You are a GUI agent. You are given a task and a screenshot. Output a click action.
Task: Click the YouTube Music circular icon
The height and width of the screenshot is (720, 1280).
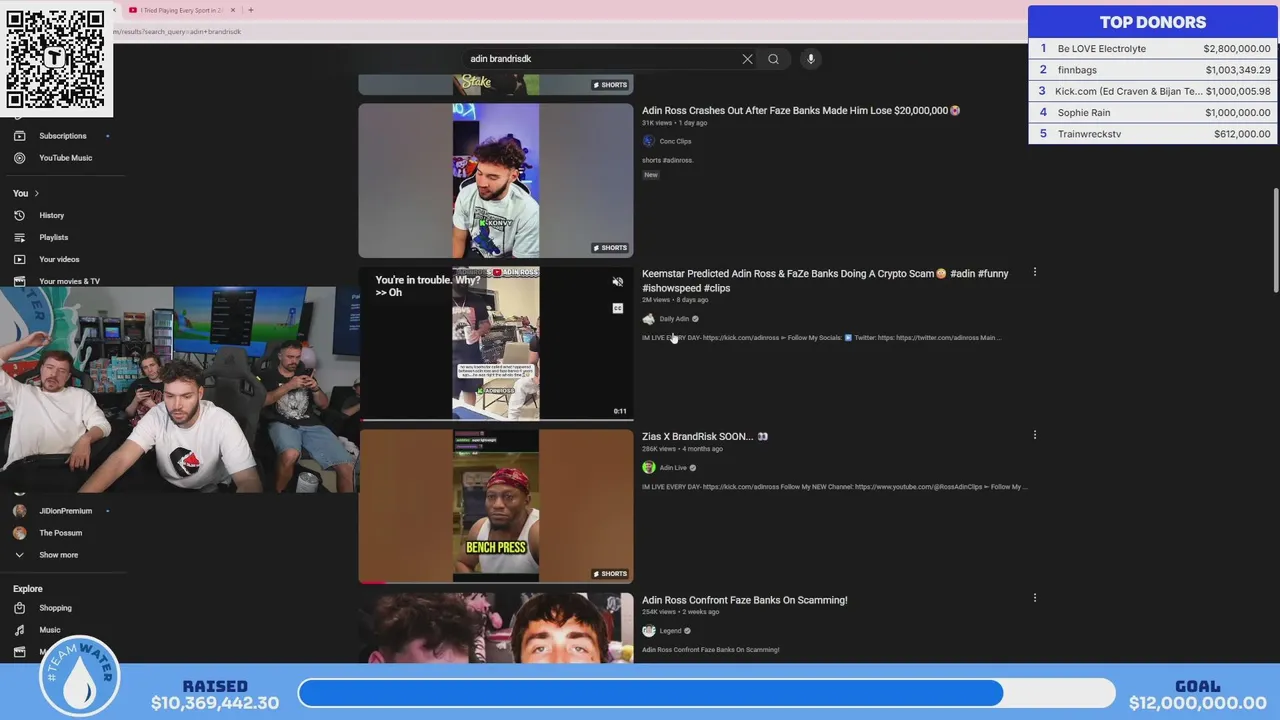click(x=19, y=158)
